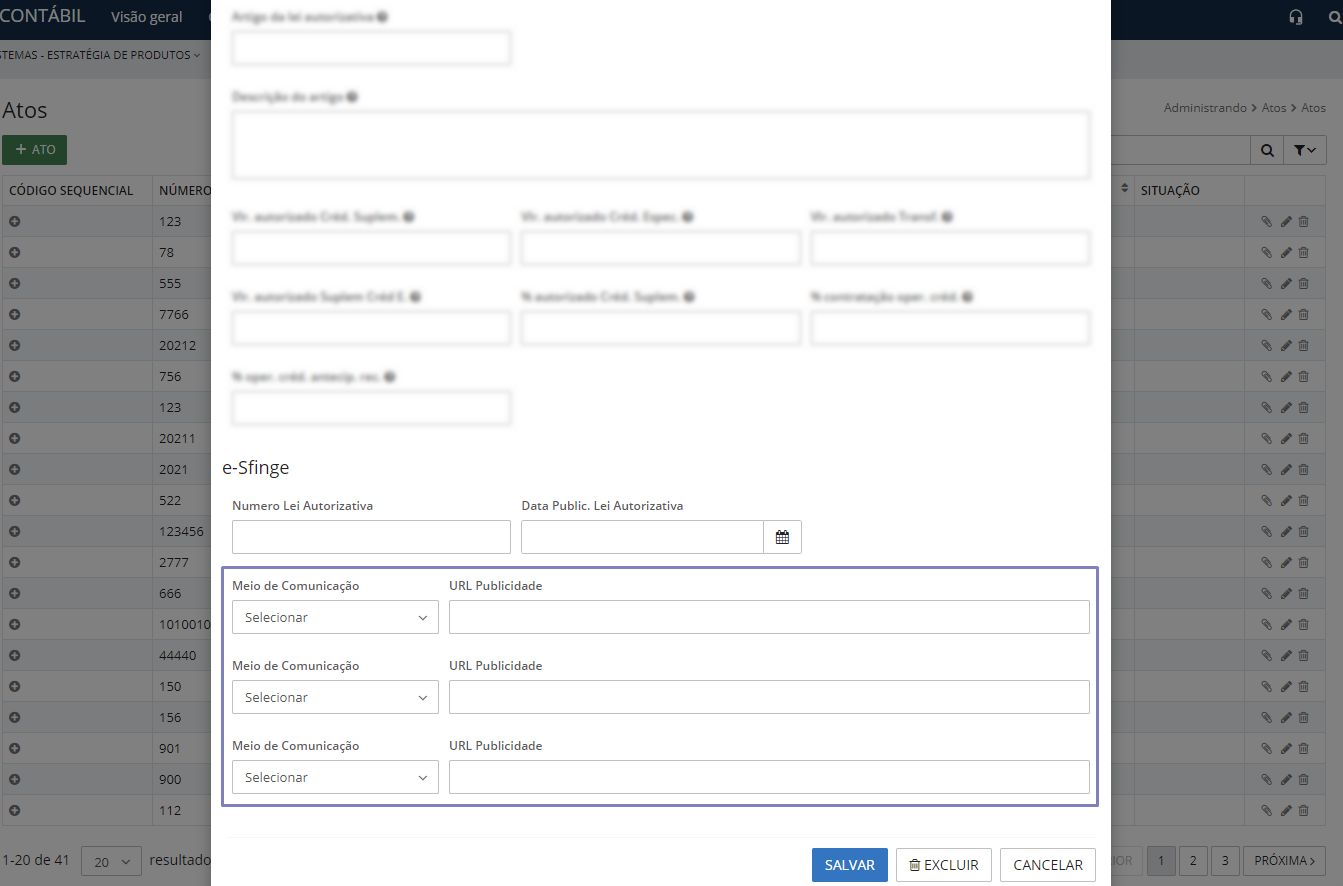Click the Salvar button
This screenshot has width=1343, height=886.
[850, 865]
